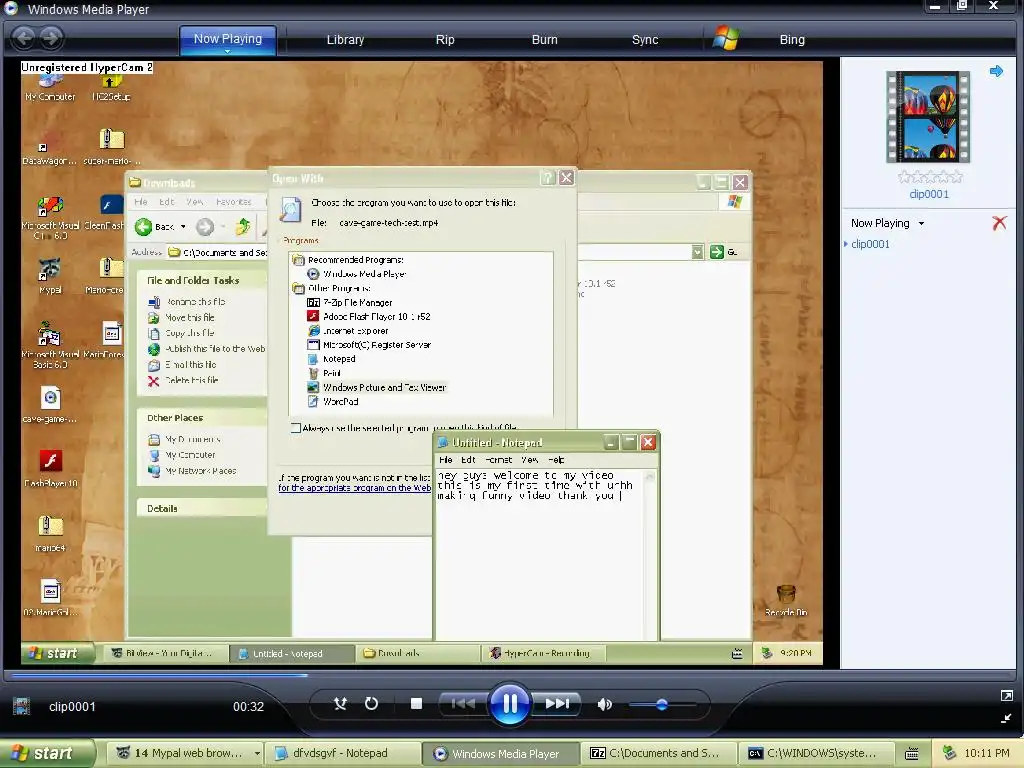Switch to compact mode
Screen dimensions: 1024x768
click(1006, 718)
